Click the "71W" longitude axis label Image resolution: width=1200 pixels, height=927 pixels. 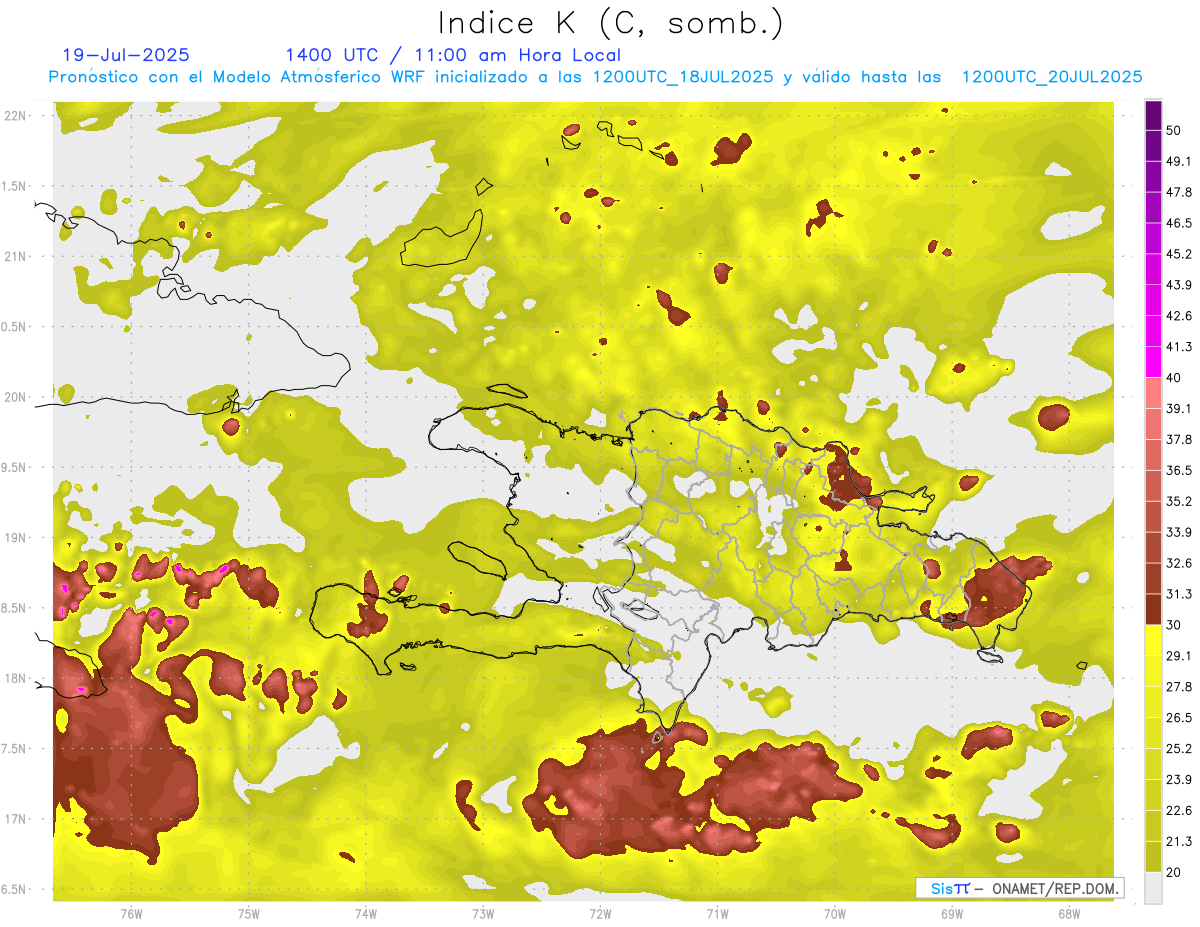click(717, 914)
